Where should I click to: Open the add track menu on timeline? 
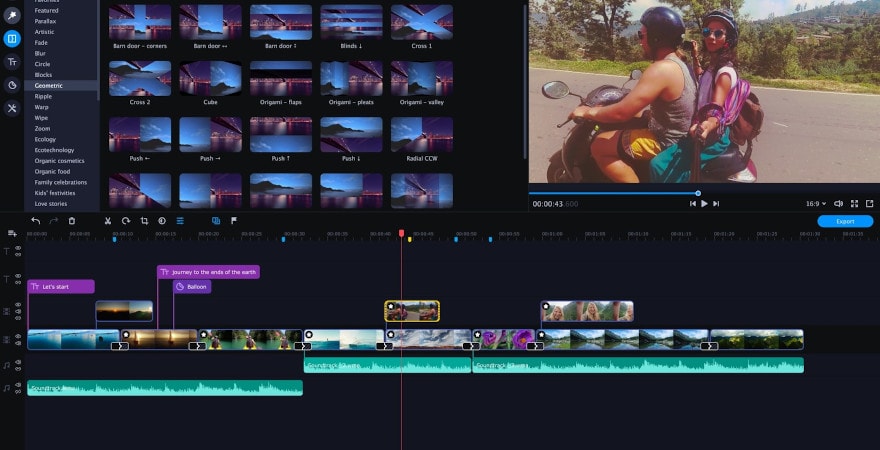tap(12, 233)
